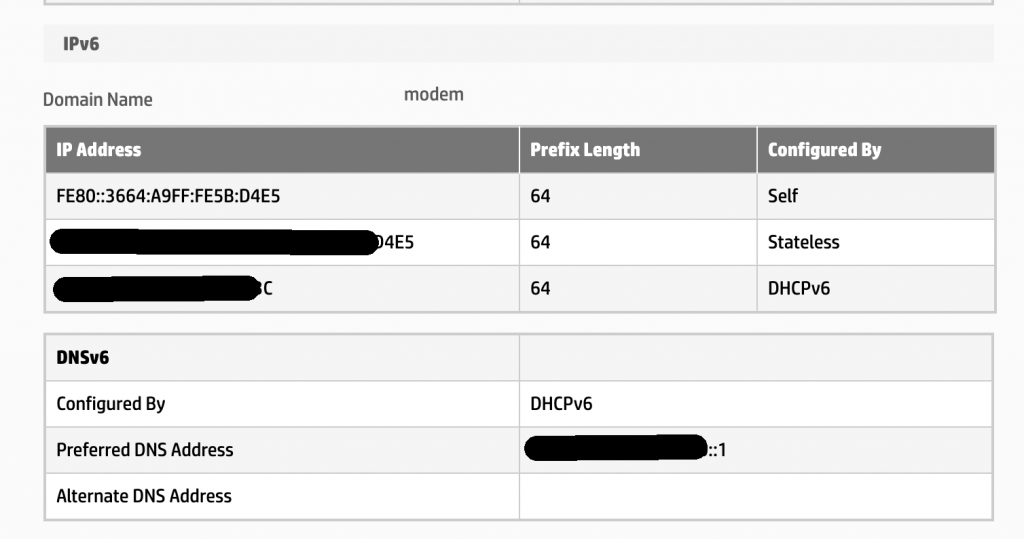This screenshot has width=1024, height=539.
Task: Select the preferred DNS address ending in ::1
Action: pyautogui.click(x=625, y=450)
